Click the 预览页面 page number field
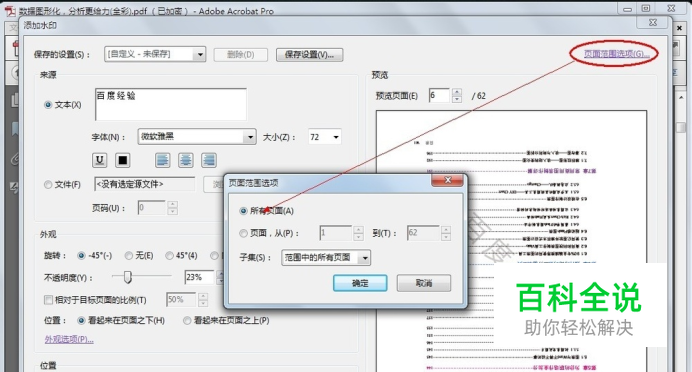This screenshot has width=692, height=372. pos(440,95)
